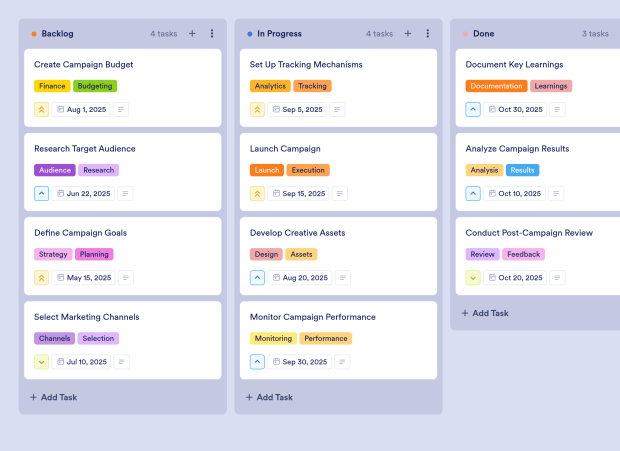Screen dimensions: 620x451
Task: Open description icon on Conduct Post-Campaign Review card
Action: tap(558, 278)
